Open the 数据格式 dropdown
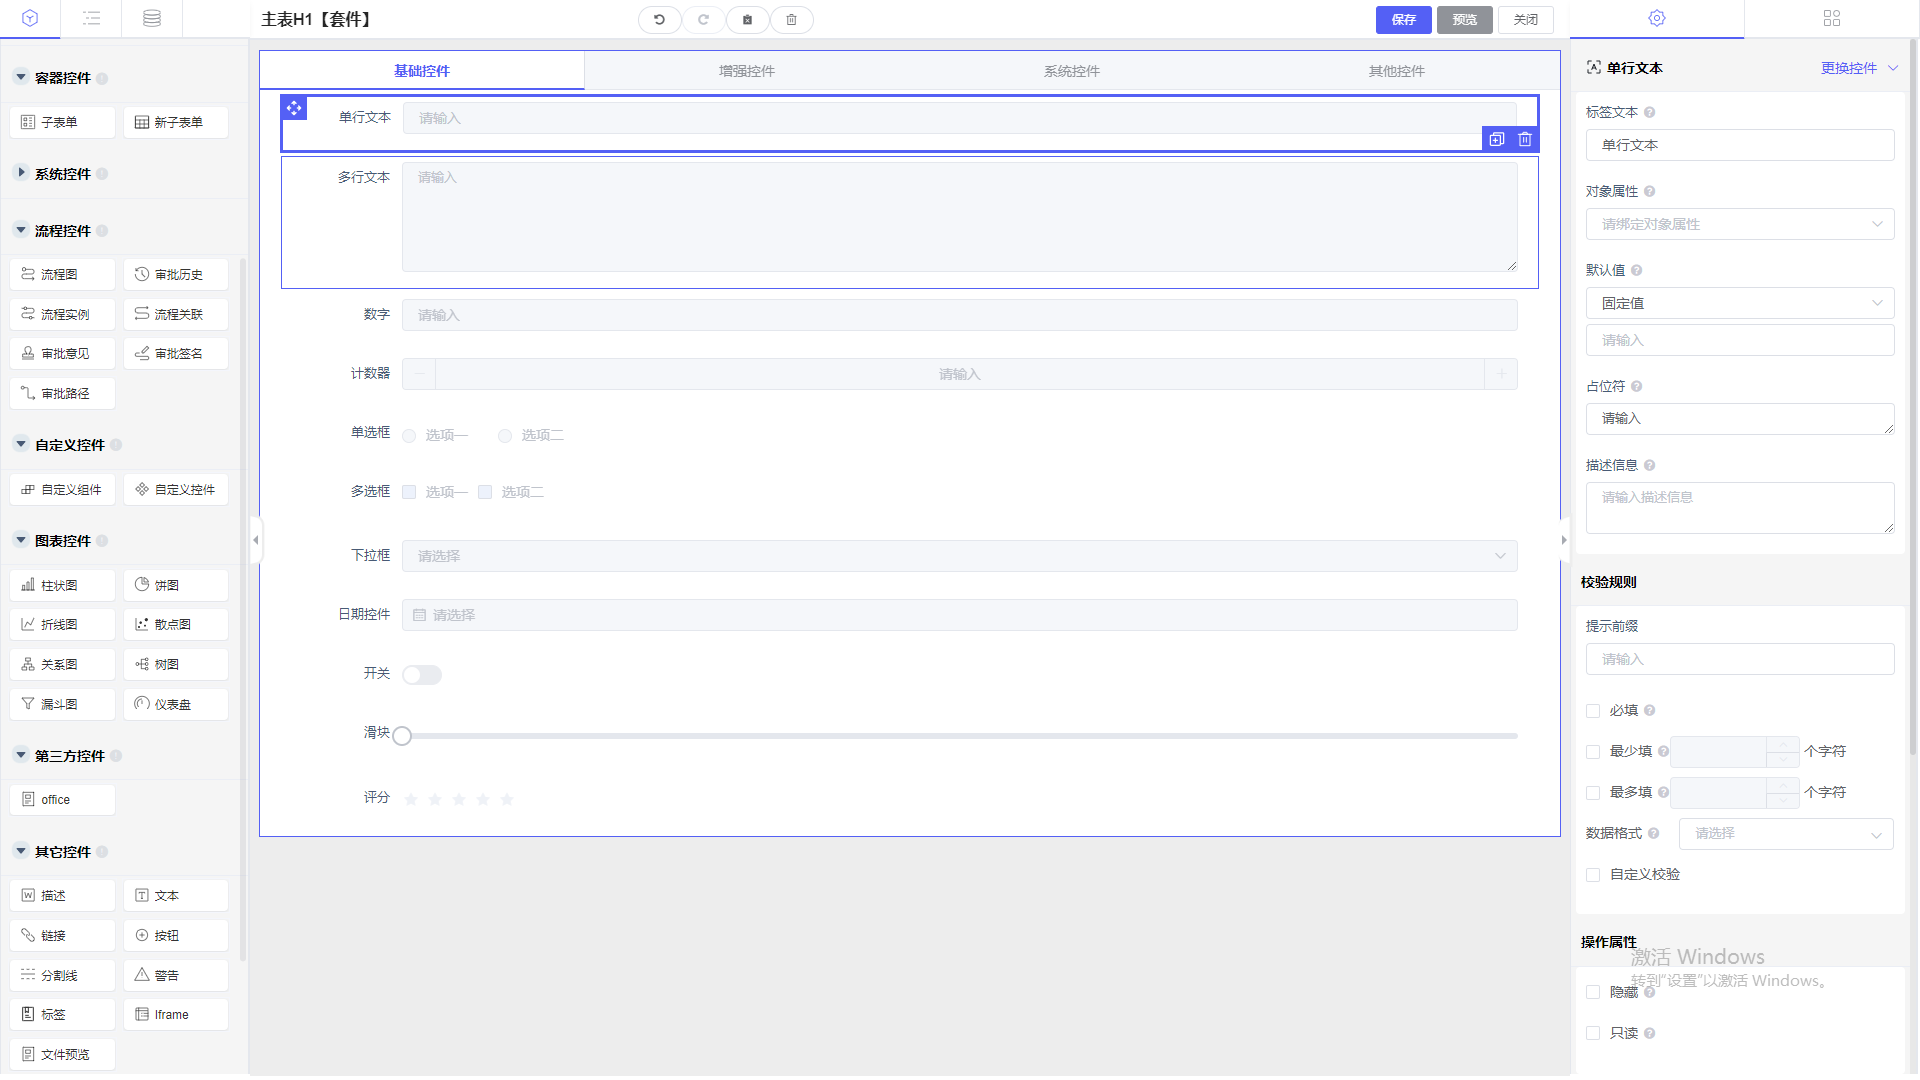1920x1080 pixels. coord(1785,834)
